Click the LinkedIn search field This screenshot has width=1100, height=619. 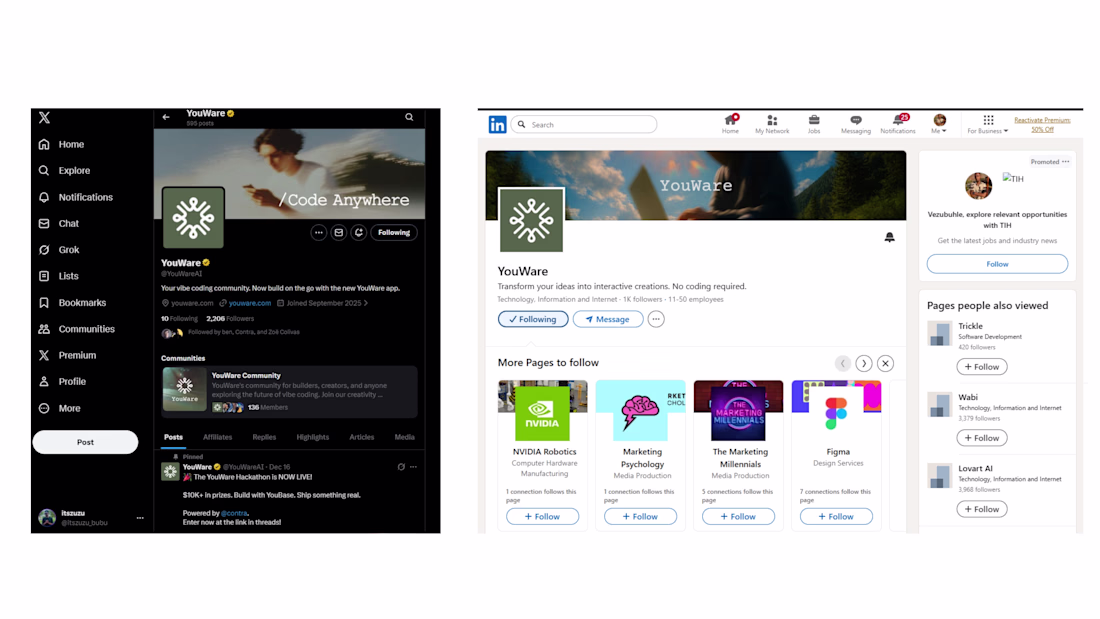point(584,124)
